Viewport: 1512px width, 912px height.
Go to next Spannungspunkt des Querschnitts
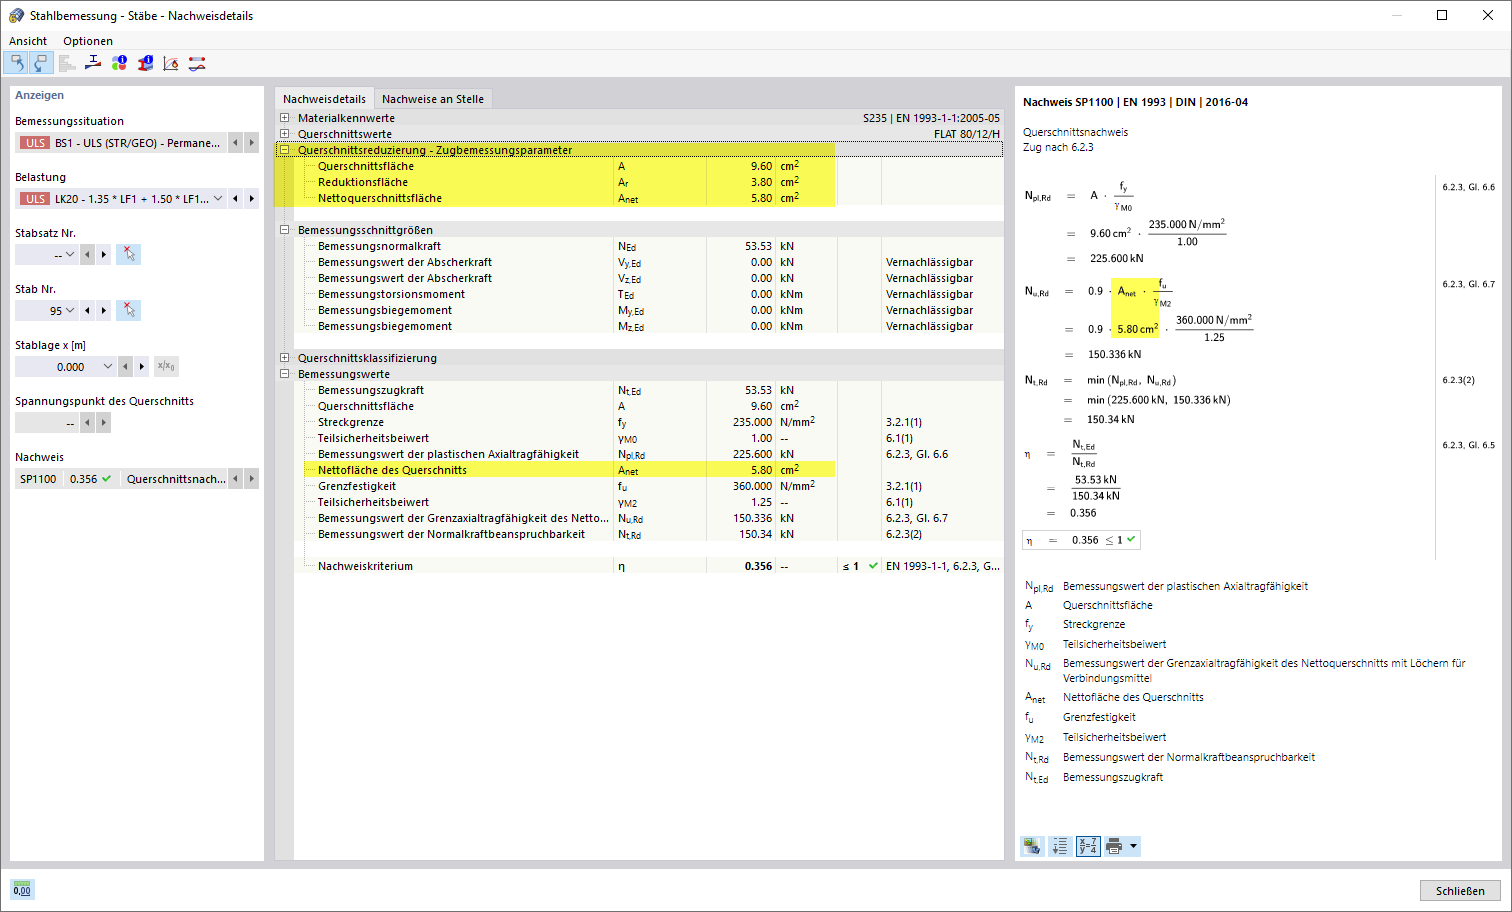click(104, 422)
